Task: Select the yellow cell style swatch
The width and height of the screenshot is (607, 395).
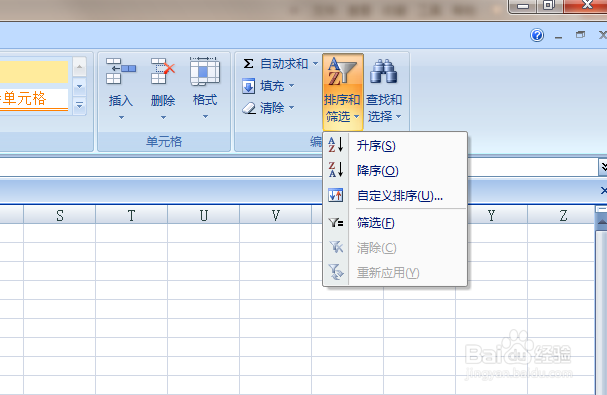Action: click(x=34, y=72)
